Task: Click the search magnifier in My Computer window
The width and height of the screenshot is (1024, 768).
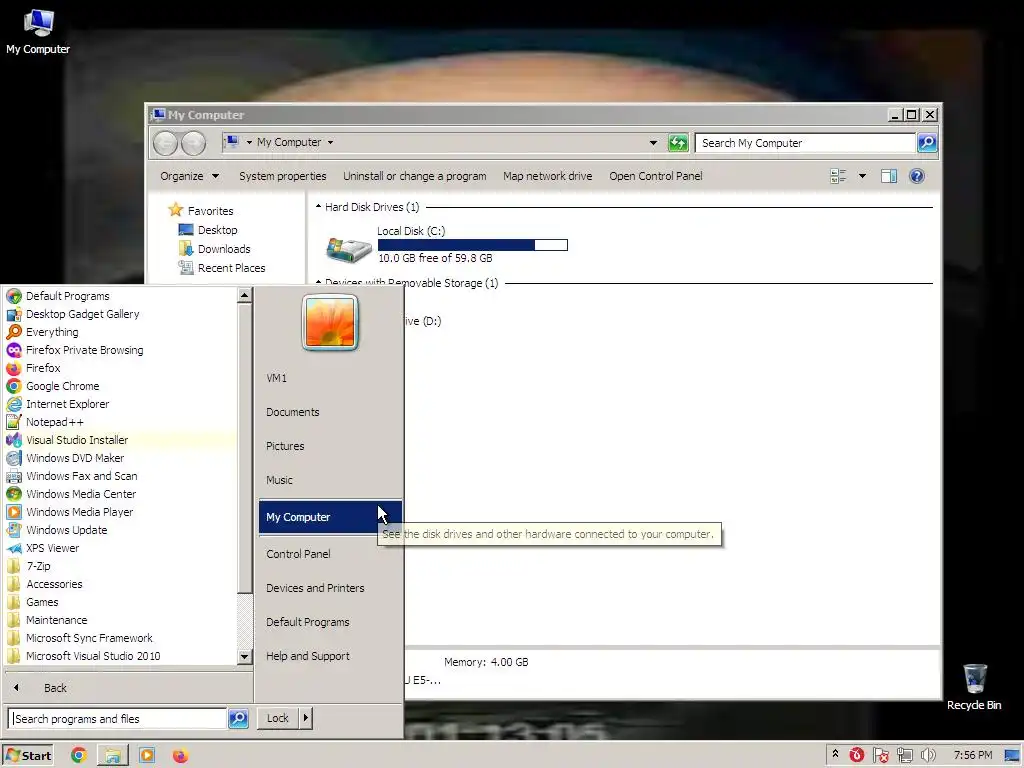Action: [x=927, y=142]
